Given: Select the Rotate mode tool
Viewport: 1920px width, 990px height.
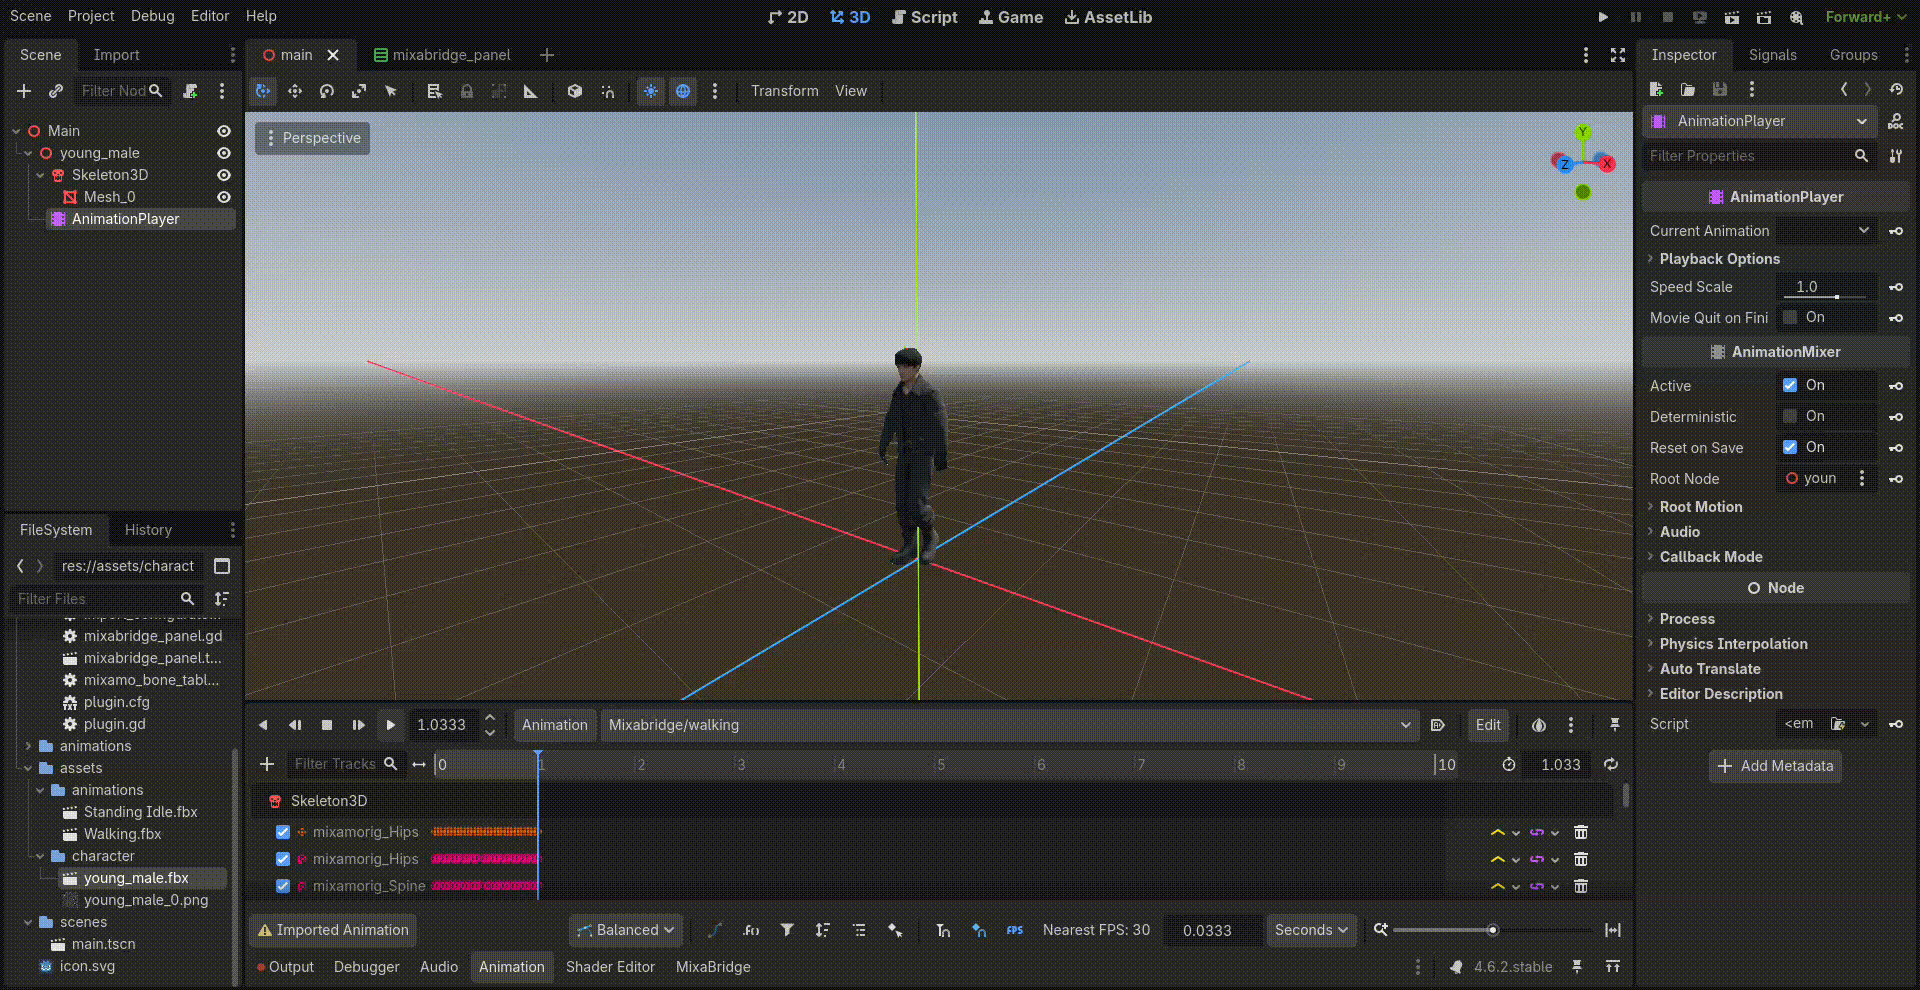Looking at the screenshot, I should [327, 91].
